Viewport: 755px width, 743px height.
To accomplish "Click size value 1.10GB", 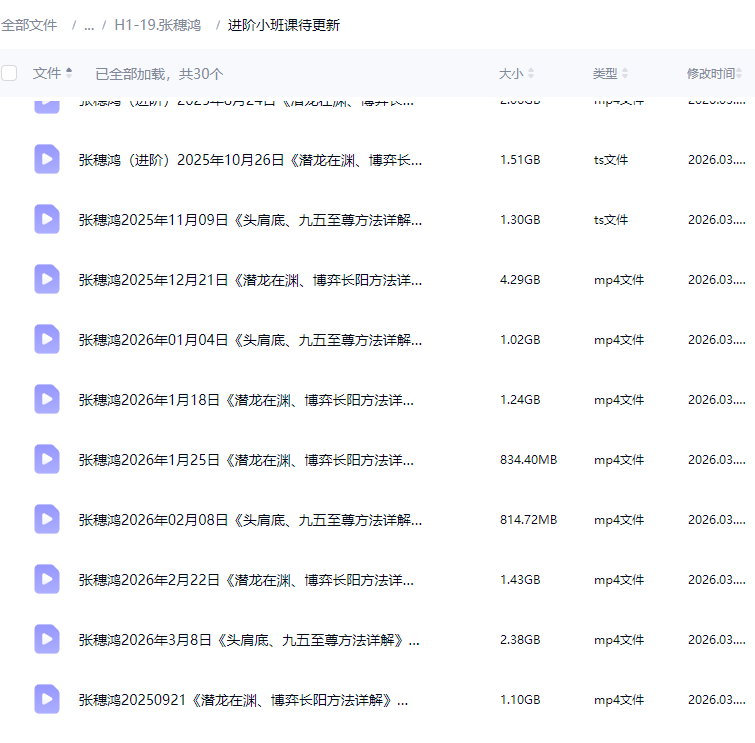I will click(x=520, y=700).
